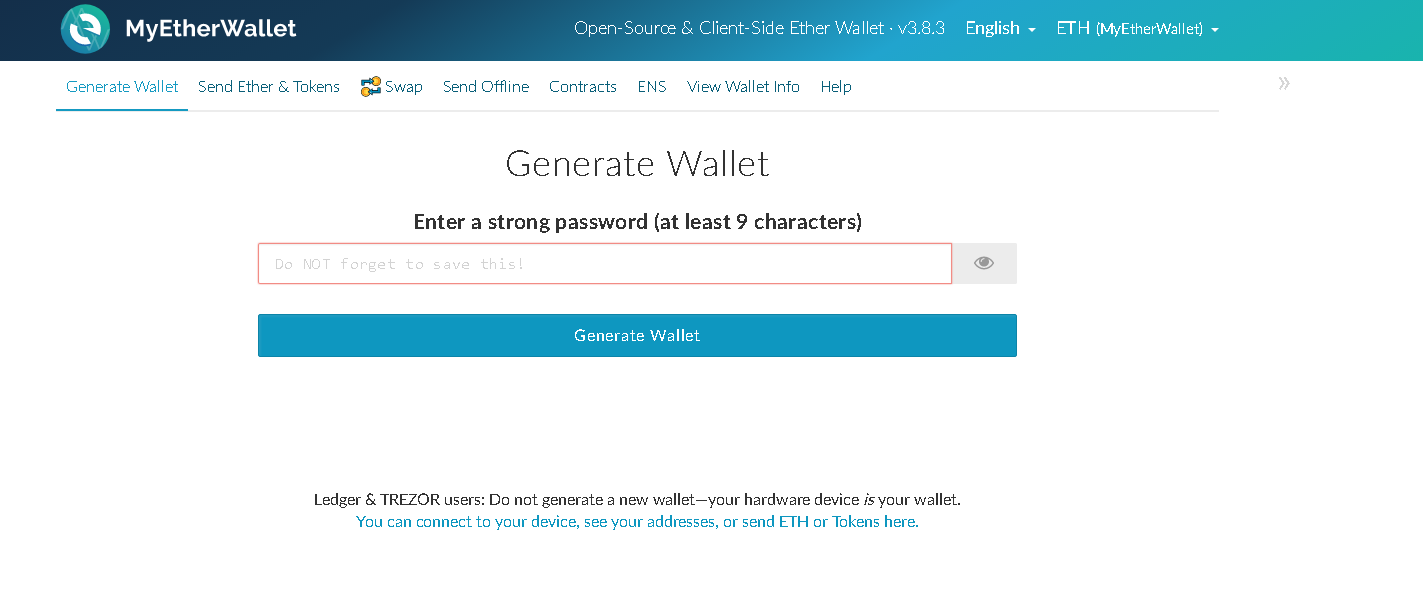Select the Generate Wallet tab
Viewport: 1423px width, 602px height.
tap(122, 87)
